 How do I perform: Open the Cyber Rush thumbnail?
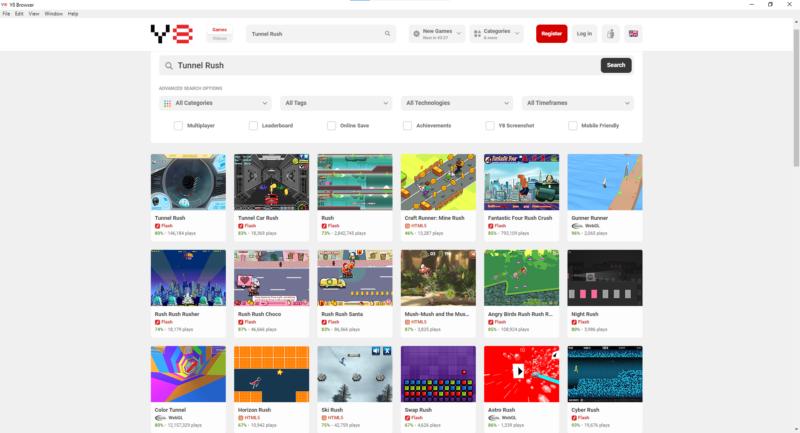click(605, 374)
